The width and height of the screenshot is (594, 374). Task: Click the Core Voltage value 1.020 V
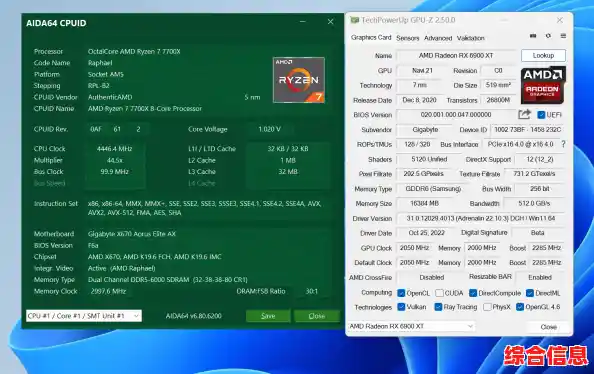coord(269,129)
